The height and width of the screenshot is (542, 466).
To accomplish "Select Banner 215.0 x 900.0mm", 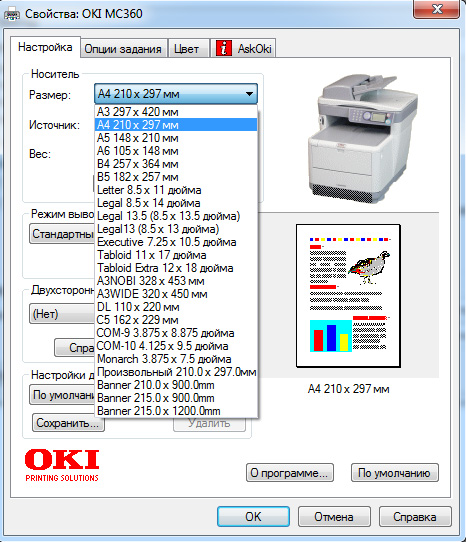I will [x=176, y=398].
